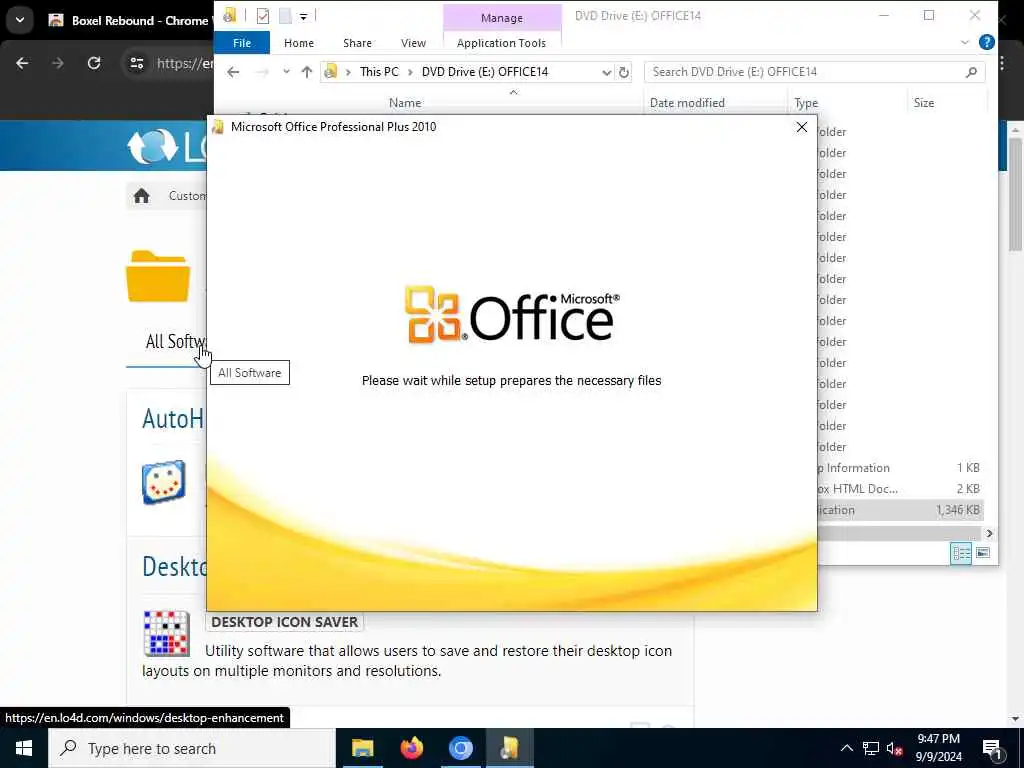
Task: Click the Office setup taskbar icon
Action: point(509,748)
